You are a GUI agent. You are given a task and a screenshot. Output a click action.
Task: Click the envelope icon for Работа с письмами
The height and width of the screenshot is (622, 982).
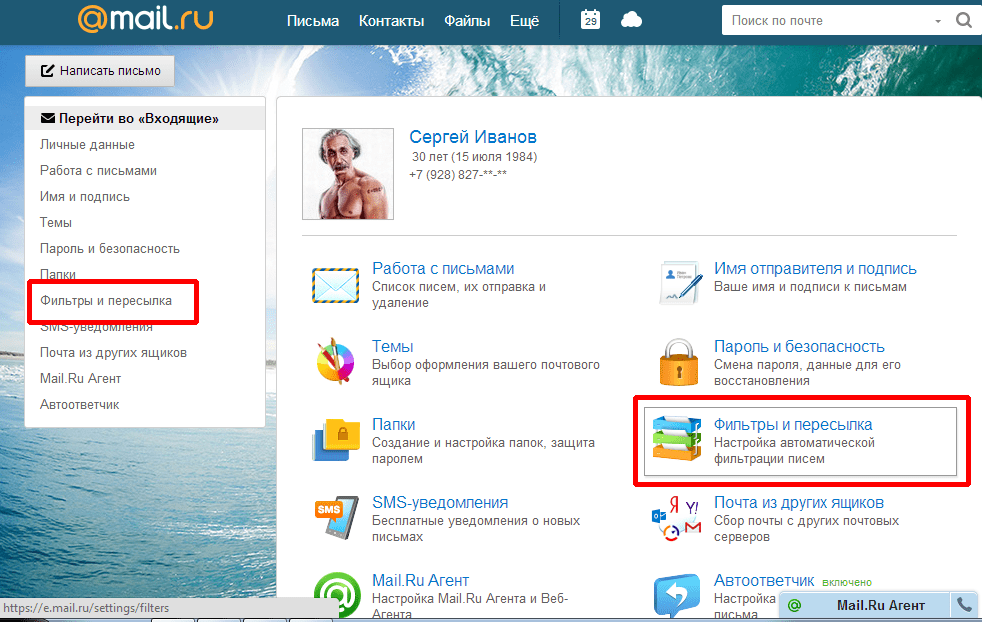335,284
